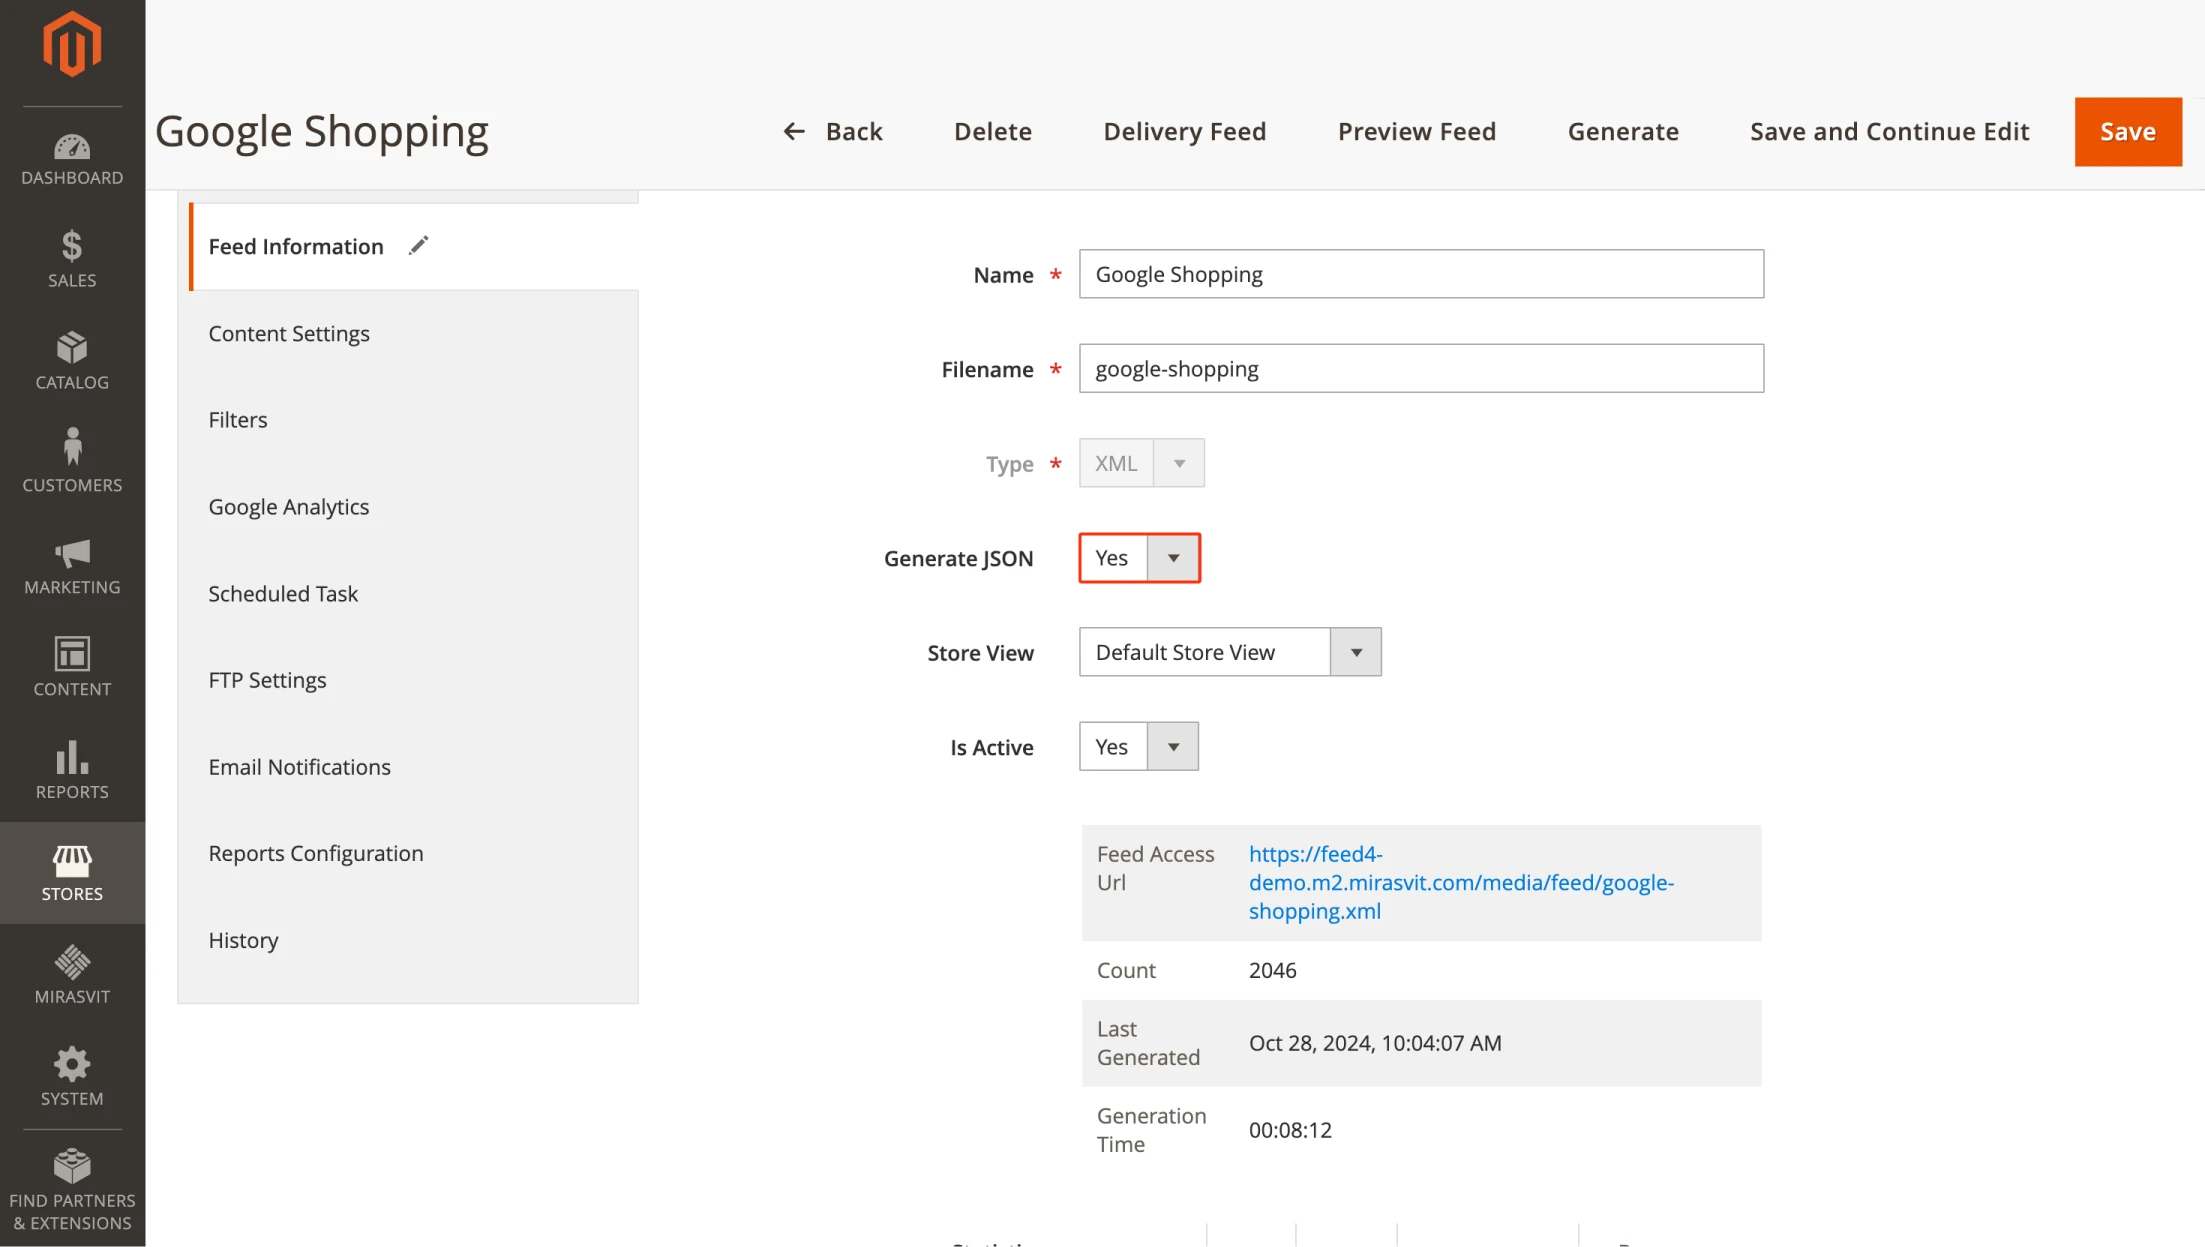Screen dimensions: 2205x1247
Task: Open the Store View dropdown
Action: click(1356, 651)
